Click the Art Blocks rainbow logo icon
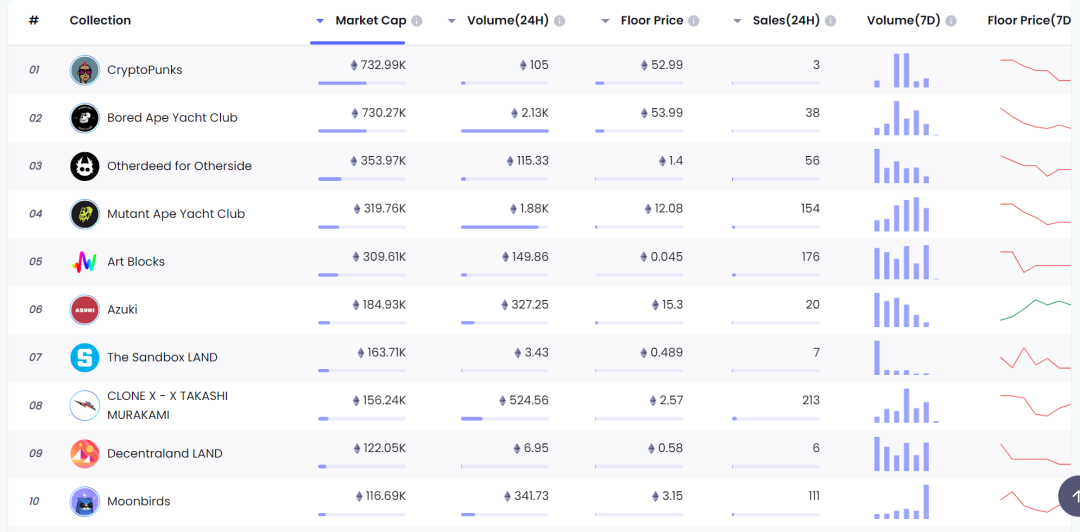Screen dimensions: 1080x532 pos(85,262)
